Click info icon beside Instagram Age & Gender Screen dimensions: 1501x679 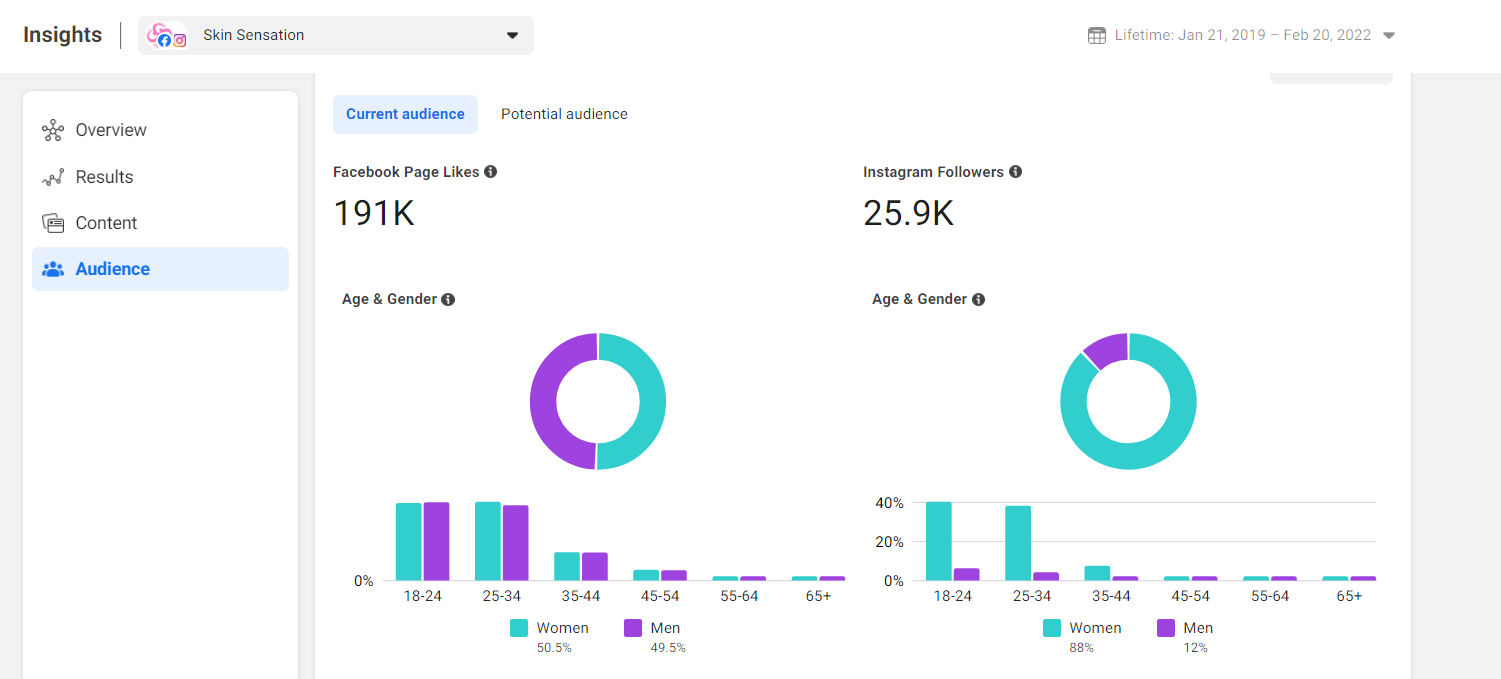coord(978,299)
